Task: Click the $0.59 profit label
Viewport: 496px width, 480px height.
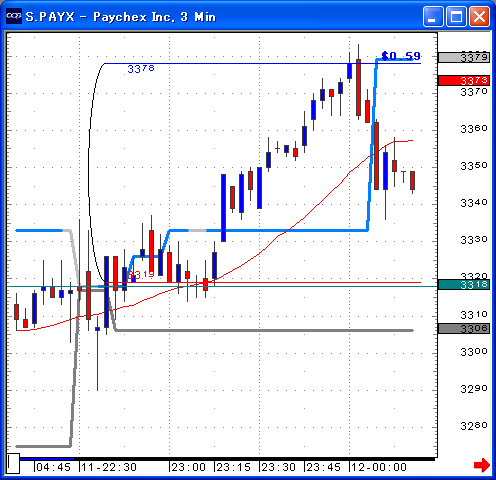Action: click(x=401, y=56)
